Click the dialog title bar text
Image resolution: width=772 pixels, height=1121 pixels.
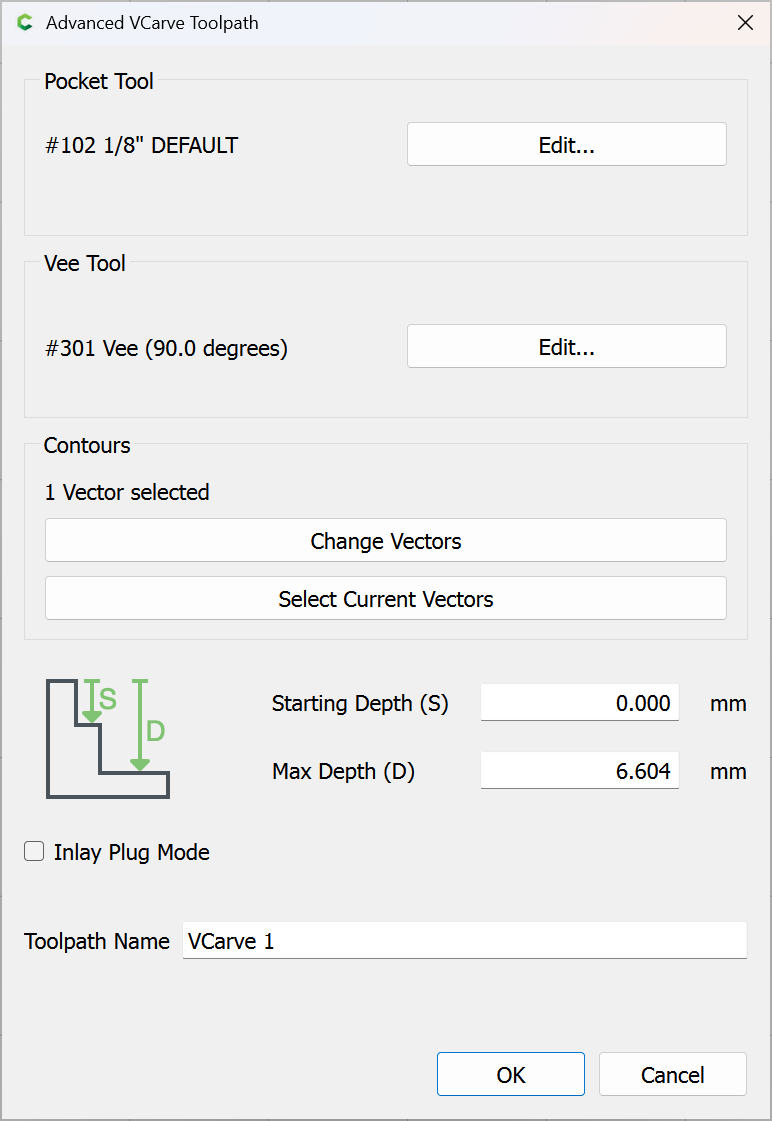click(152, 23)
